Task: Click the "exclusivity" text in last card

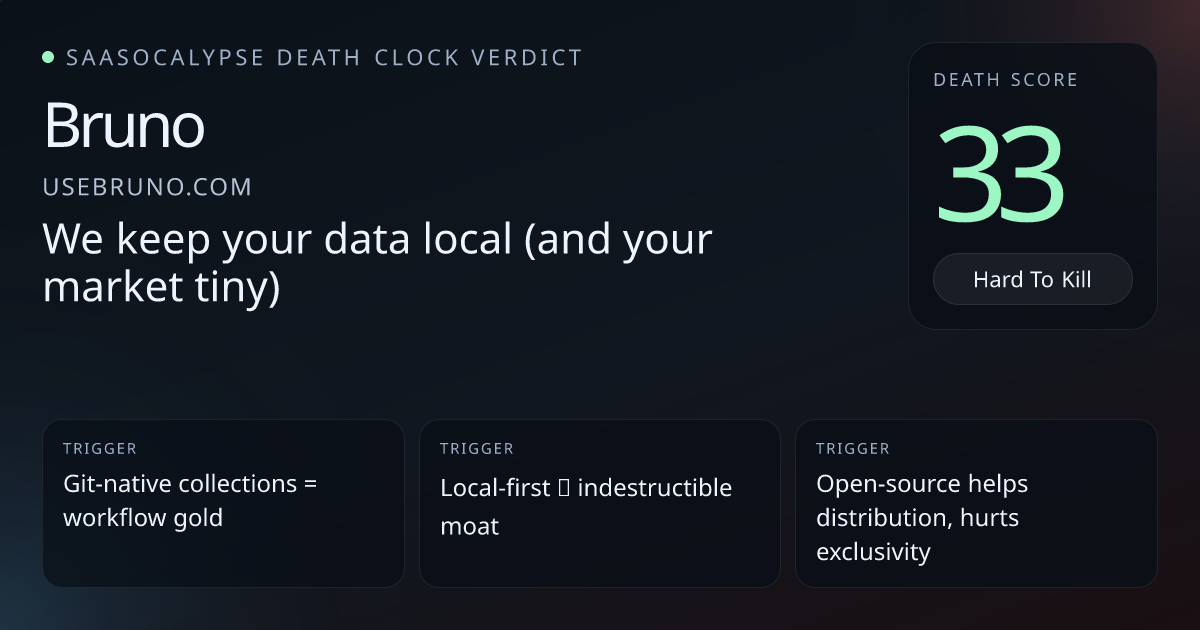Action: [x=873, y=552]
